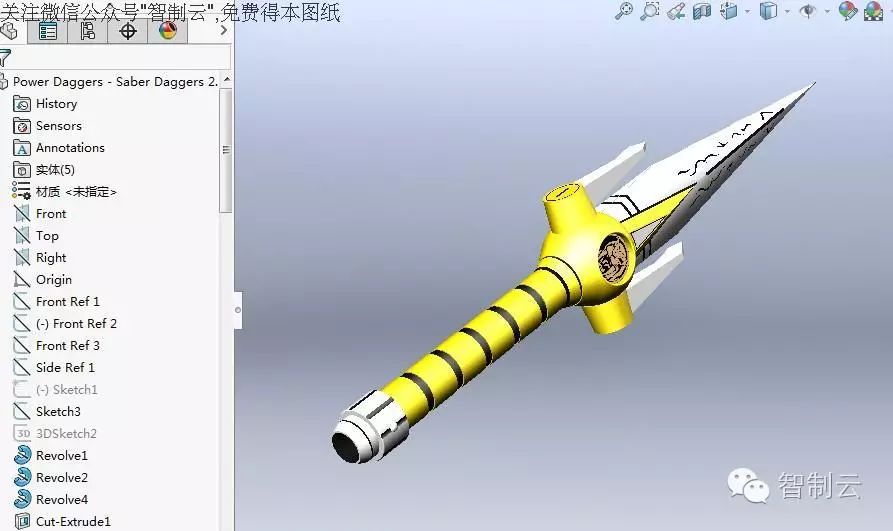Select the Power Daggers - Saber Daggers root item
Screen dimensions: 893x531
pos(115,82)
